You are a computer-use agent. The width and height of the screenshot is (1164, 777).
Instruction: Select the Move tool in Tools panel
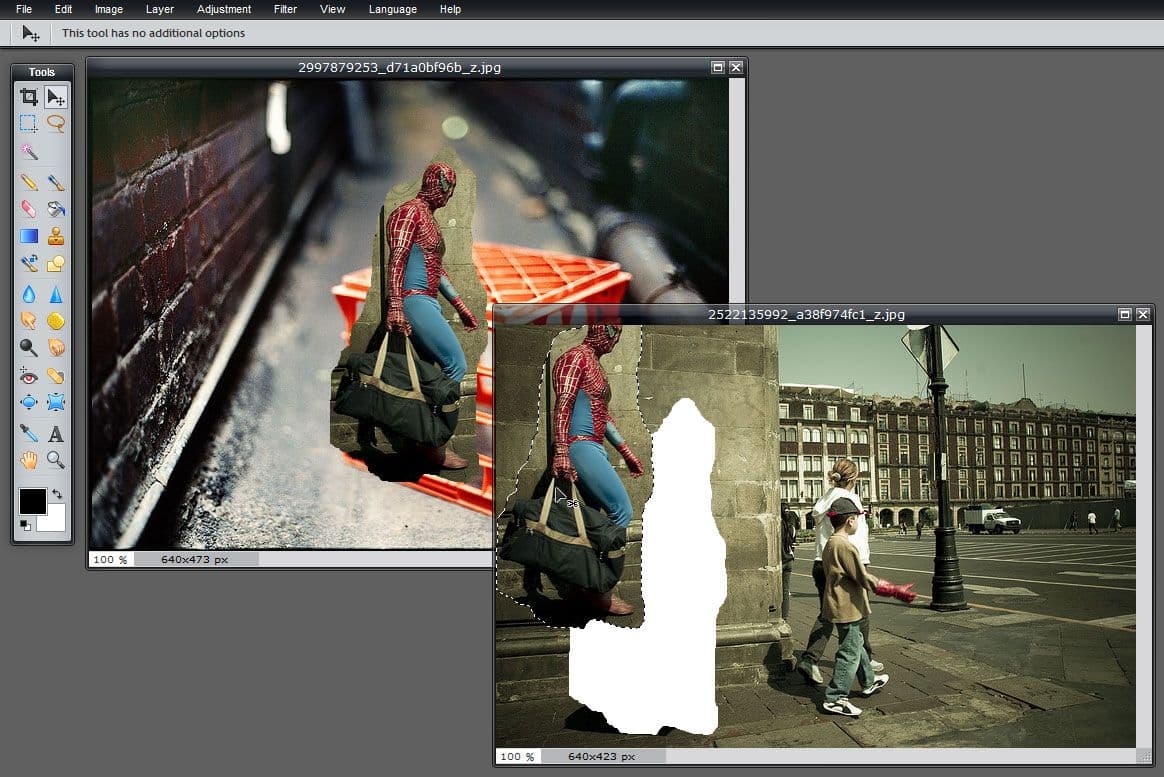[56, 96]
